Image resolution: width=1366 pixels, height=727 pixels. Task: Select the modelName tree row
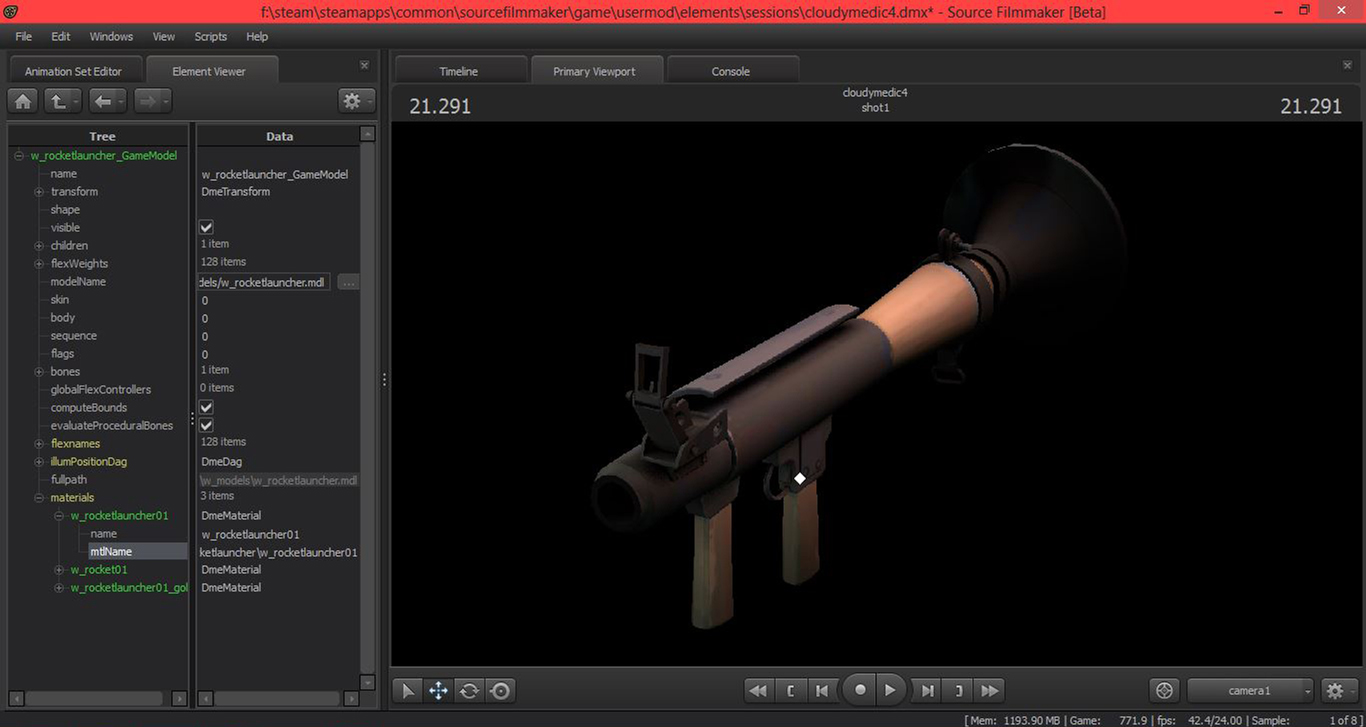(78, 282)
